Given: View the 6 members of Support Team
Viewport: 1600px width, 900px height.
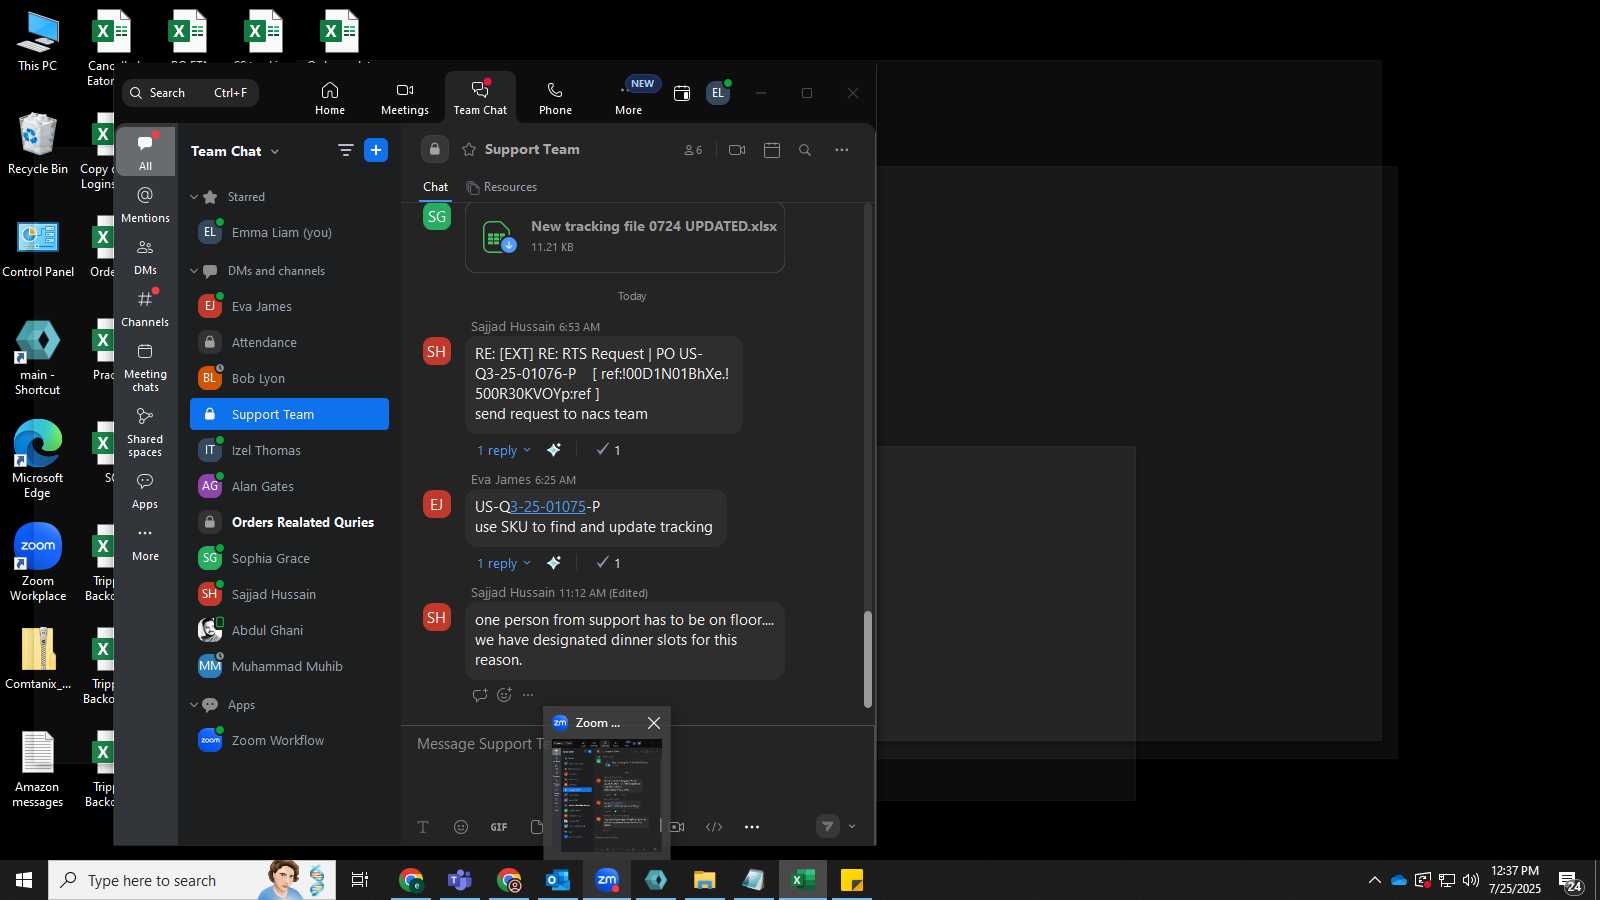Looking at the screenshot, I should [693, 150].
